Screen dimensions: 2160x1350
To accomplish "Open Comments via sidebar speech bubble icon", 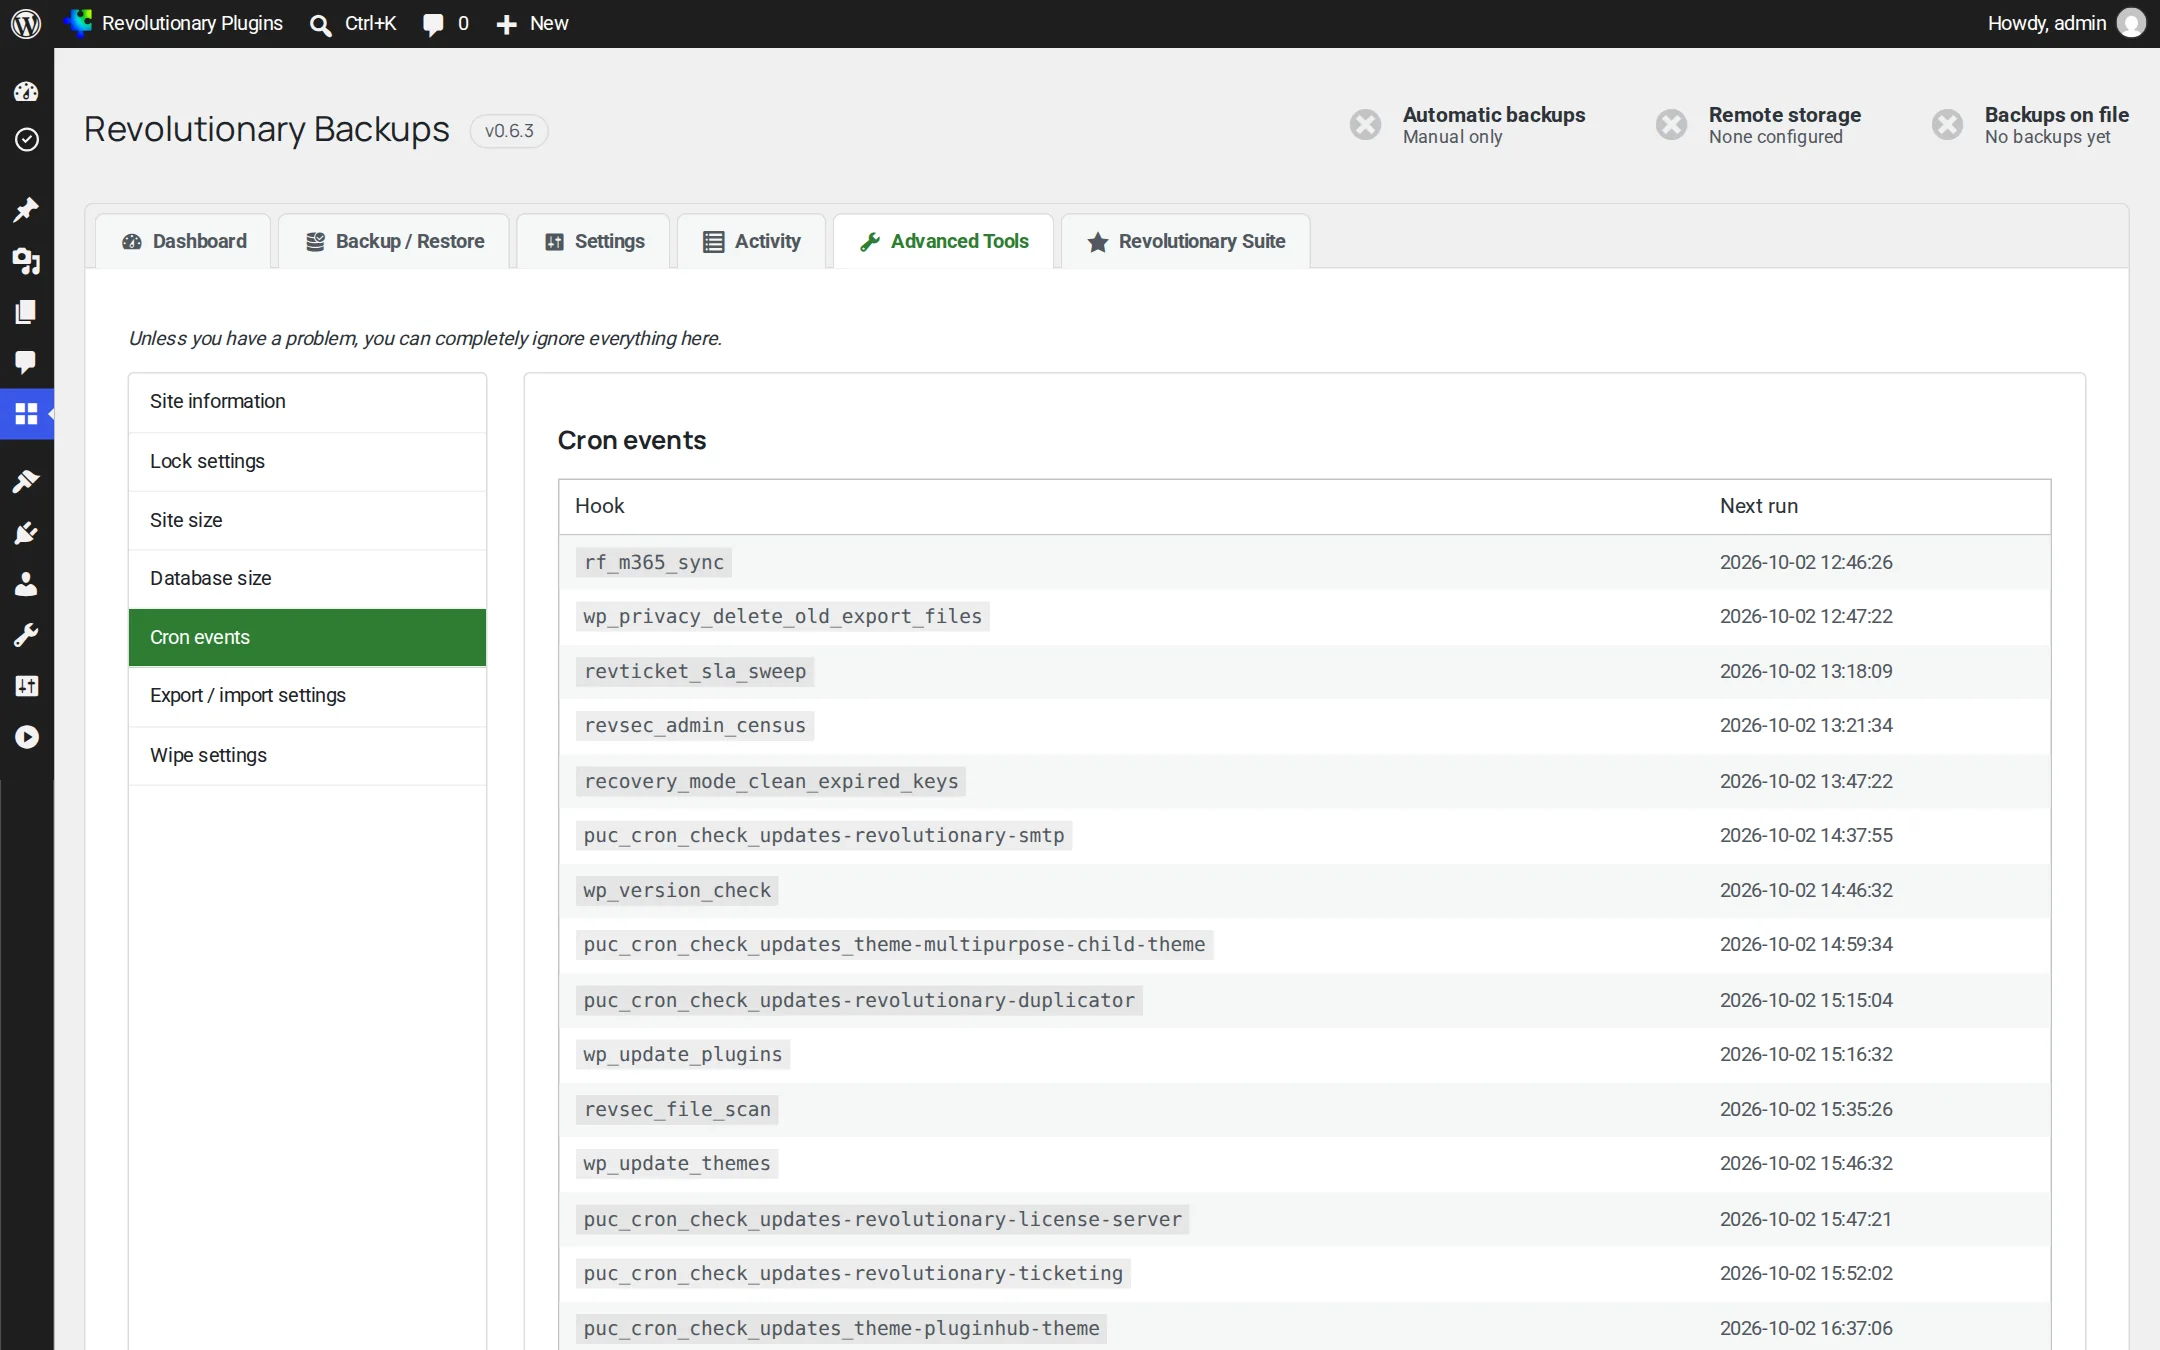I will coord(26,361).
